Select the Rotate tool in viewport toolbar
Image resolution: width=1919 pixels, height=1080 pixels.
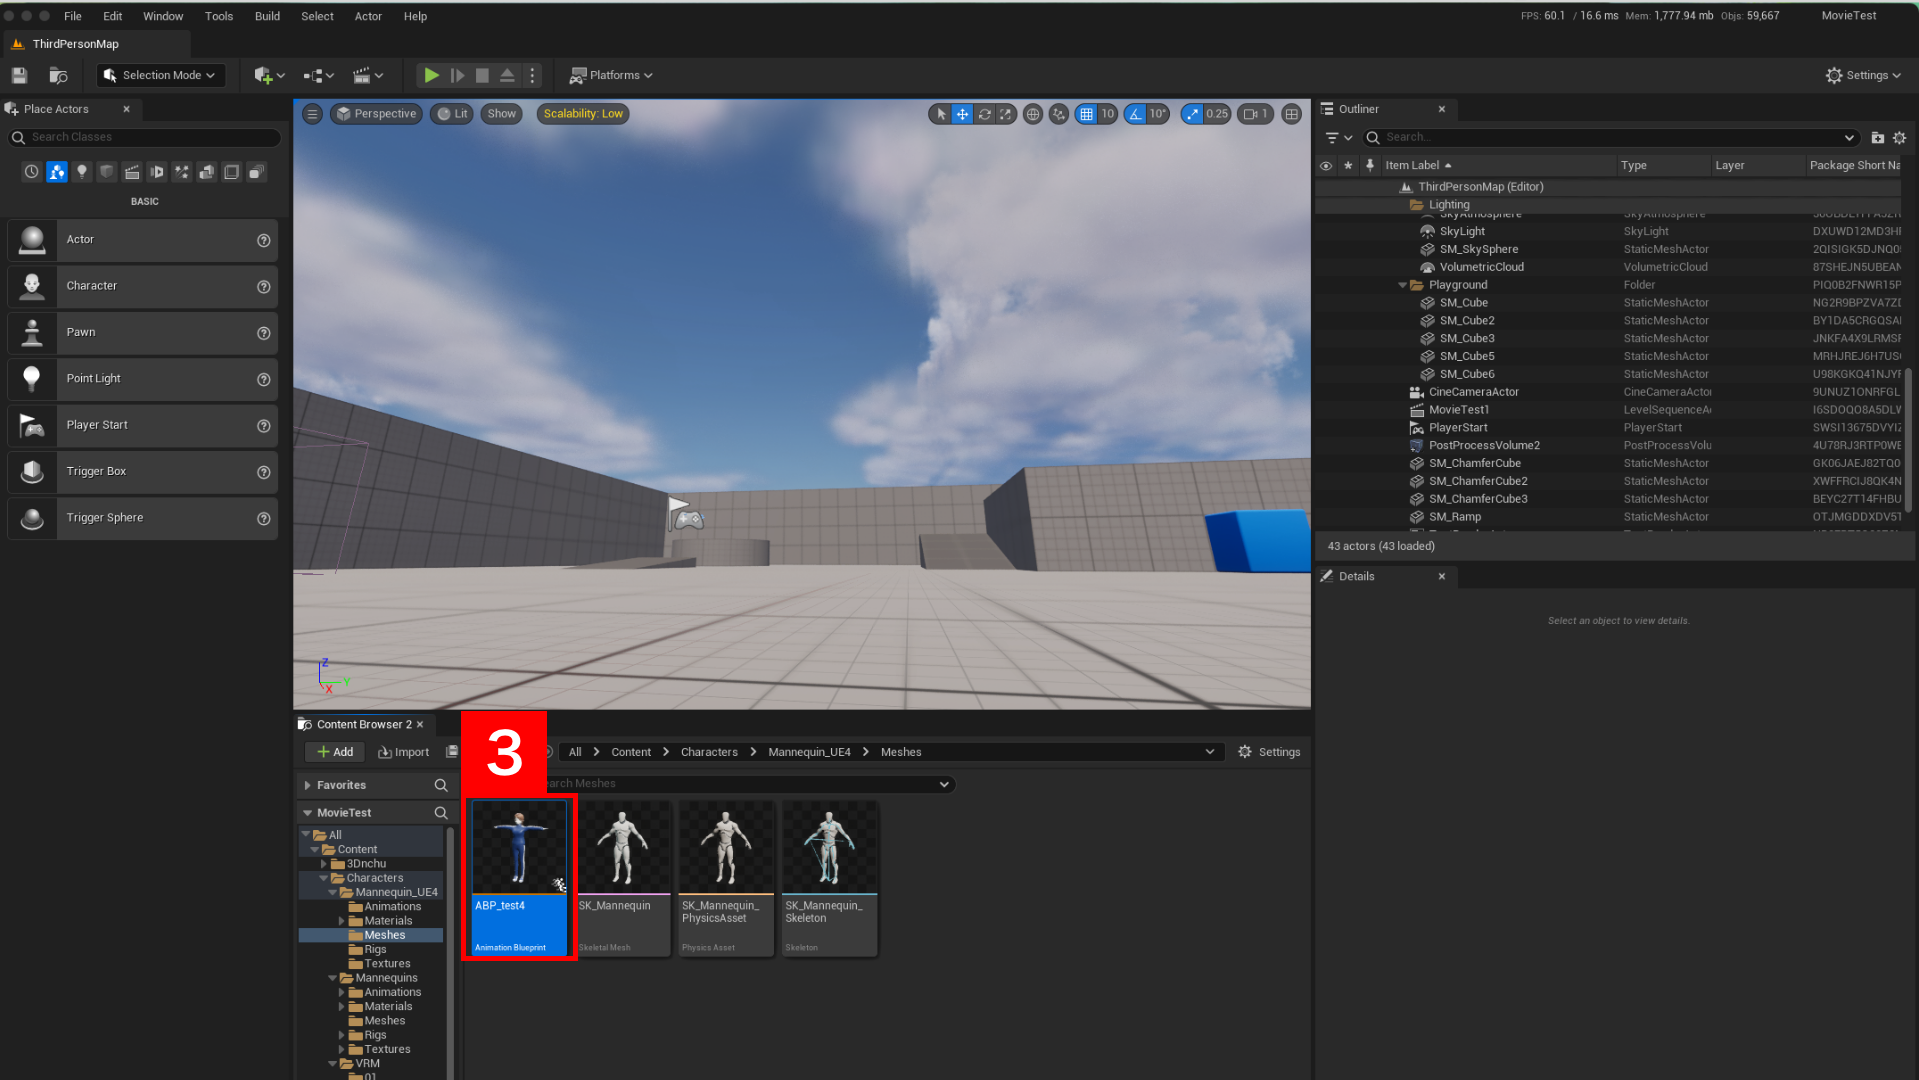[985, 113]
